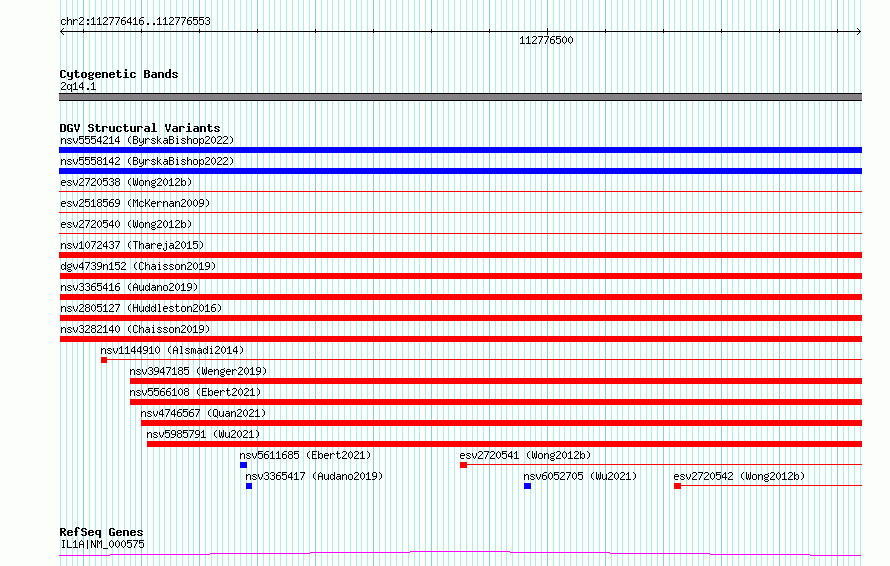Click the blue square marker for nsv5611685
Viewport: 890px width, 566px height.
point(244,465)
